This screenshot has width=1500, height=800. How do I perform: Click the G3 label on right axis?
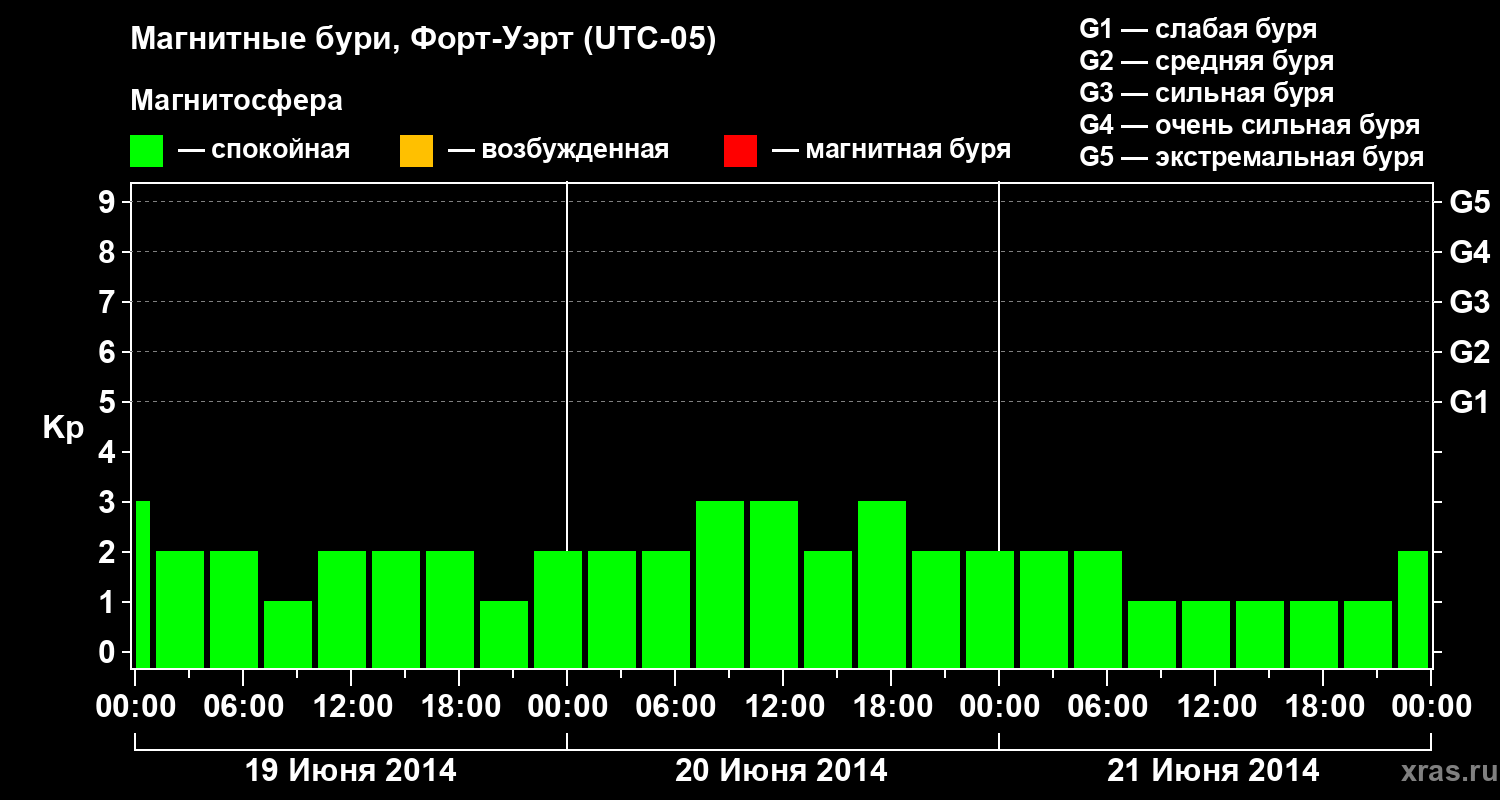click(x=1470, y=302)
